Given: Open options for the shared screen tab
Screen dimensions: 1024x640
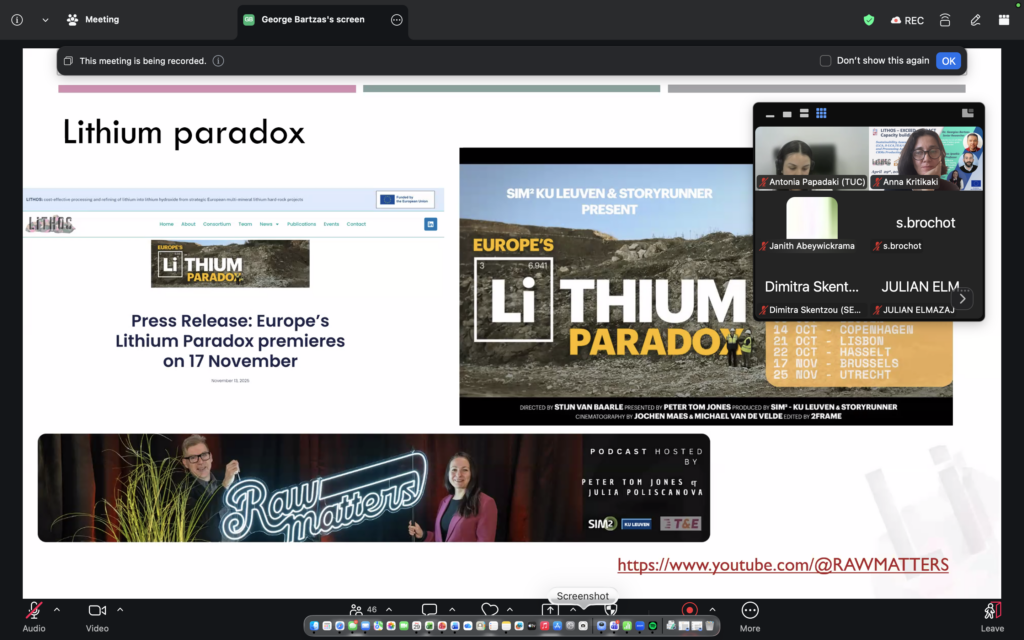Looking at the screenshot, I should click(396, 20).
